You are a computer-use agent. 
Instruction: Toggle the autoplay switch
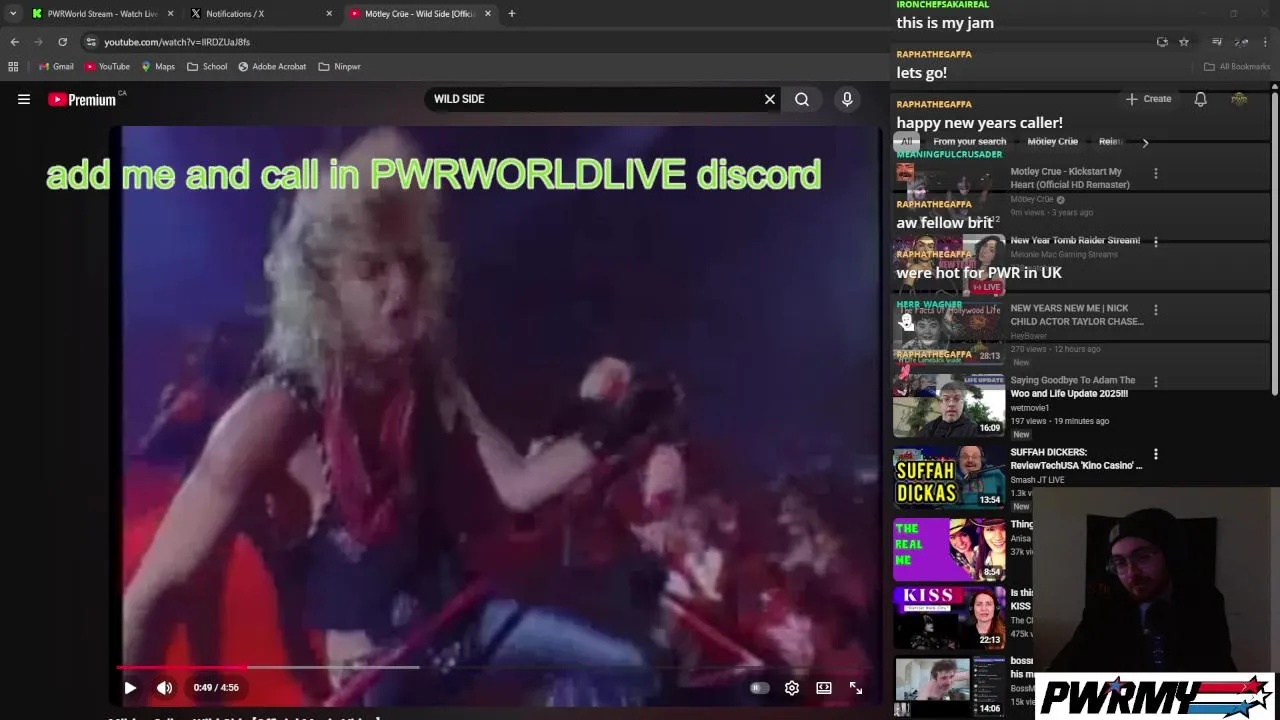[759, 688]
